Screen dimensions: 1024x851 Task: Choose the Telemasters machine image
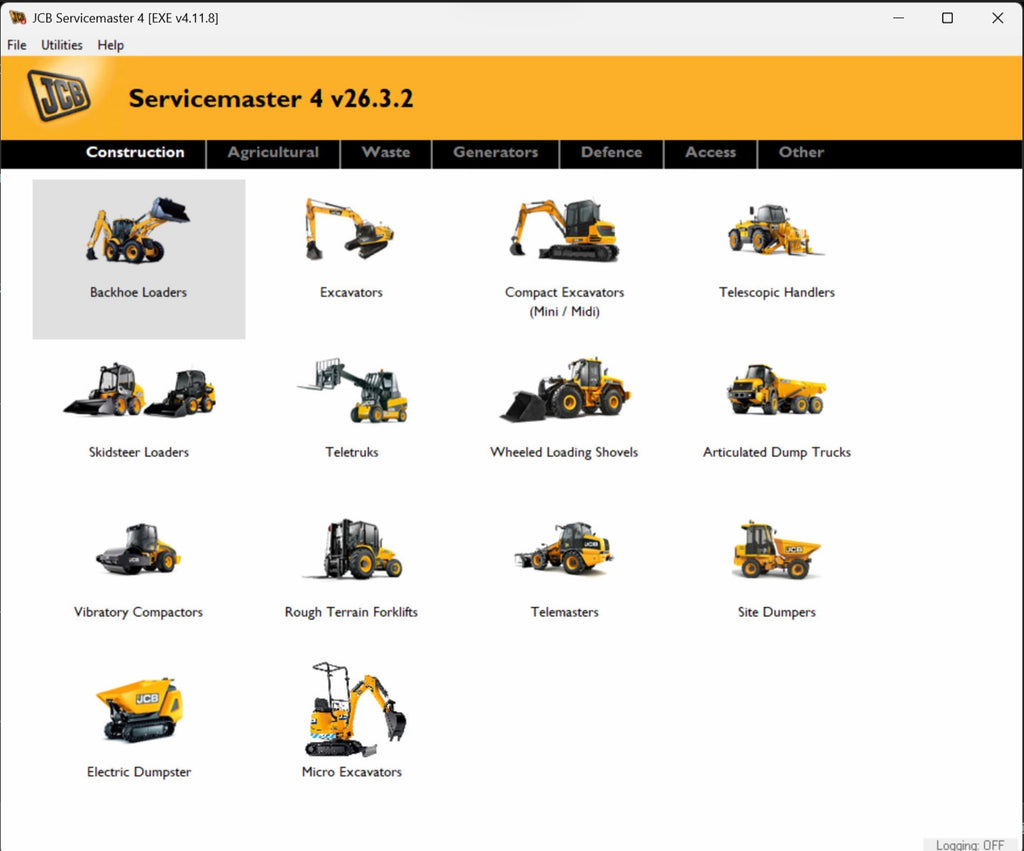(564, 548)
